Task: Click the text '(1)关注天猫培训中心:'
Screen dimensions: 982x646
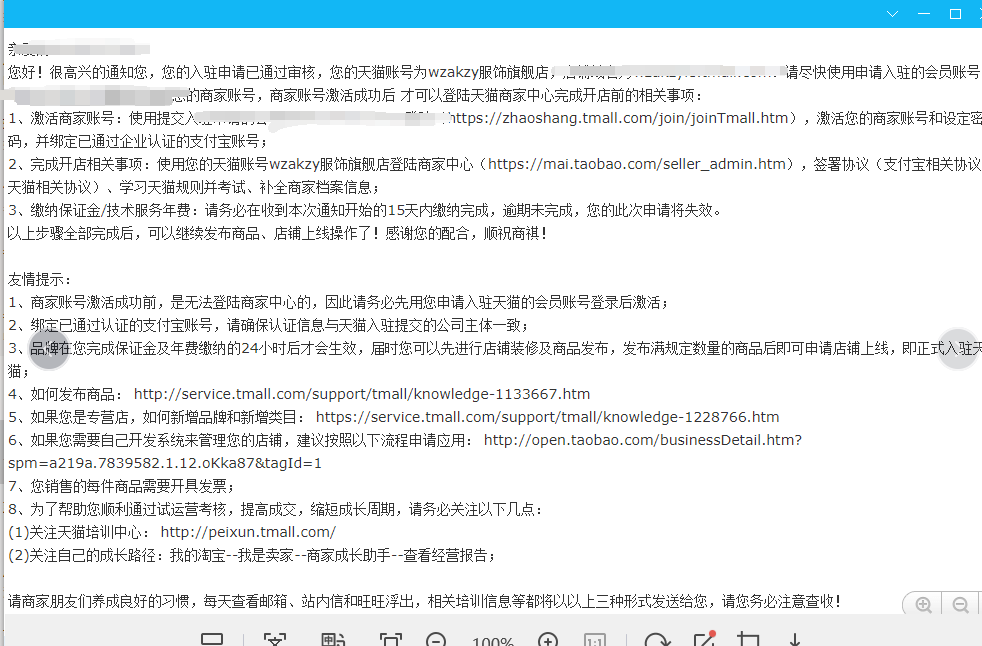Action: (79, 533)
